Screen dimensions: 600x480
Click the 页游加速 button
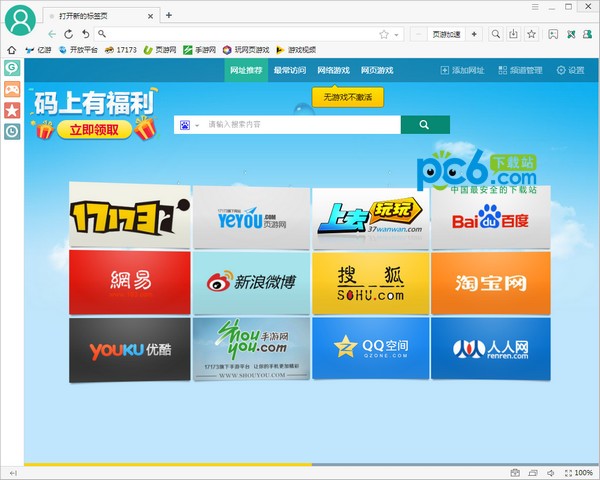tap(446, 34)
